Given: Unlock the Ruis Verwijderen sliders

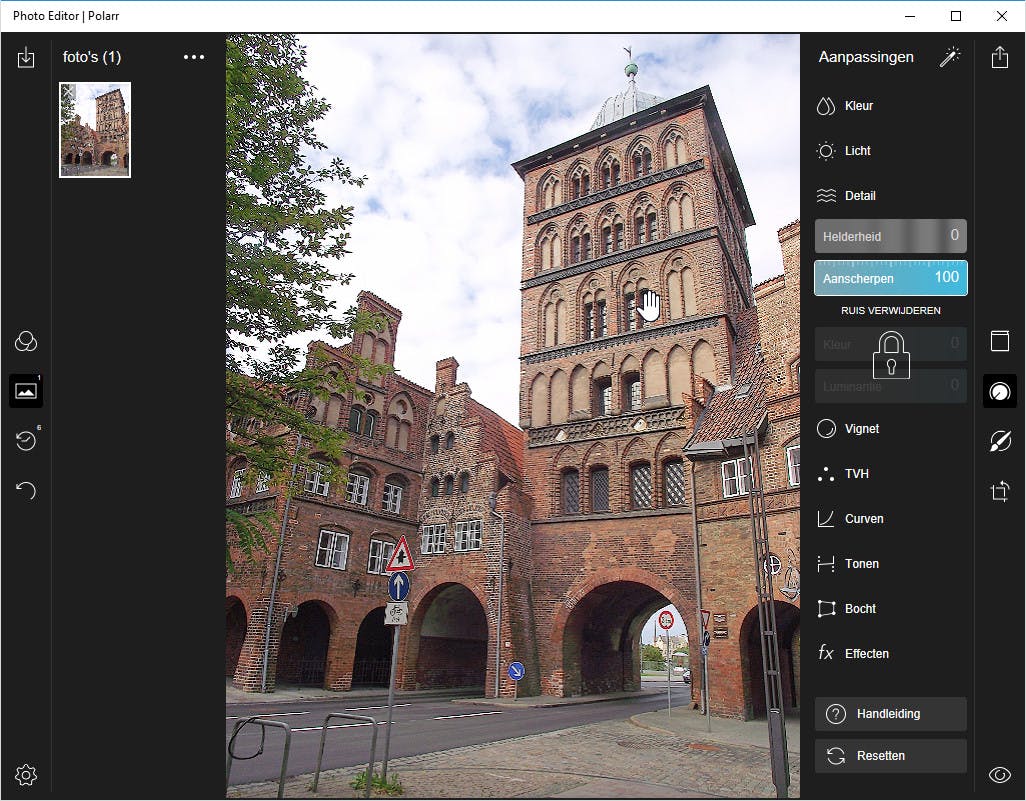Looking at the screenshot, I should 890,356.
